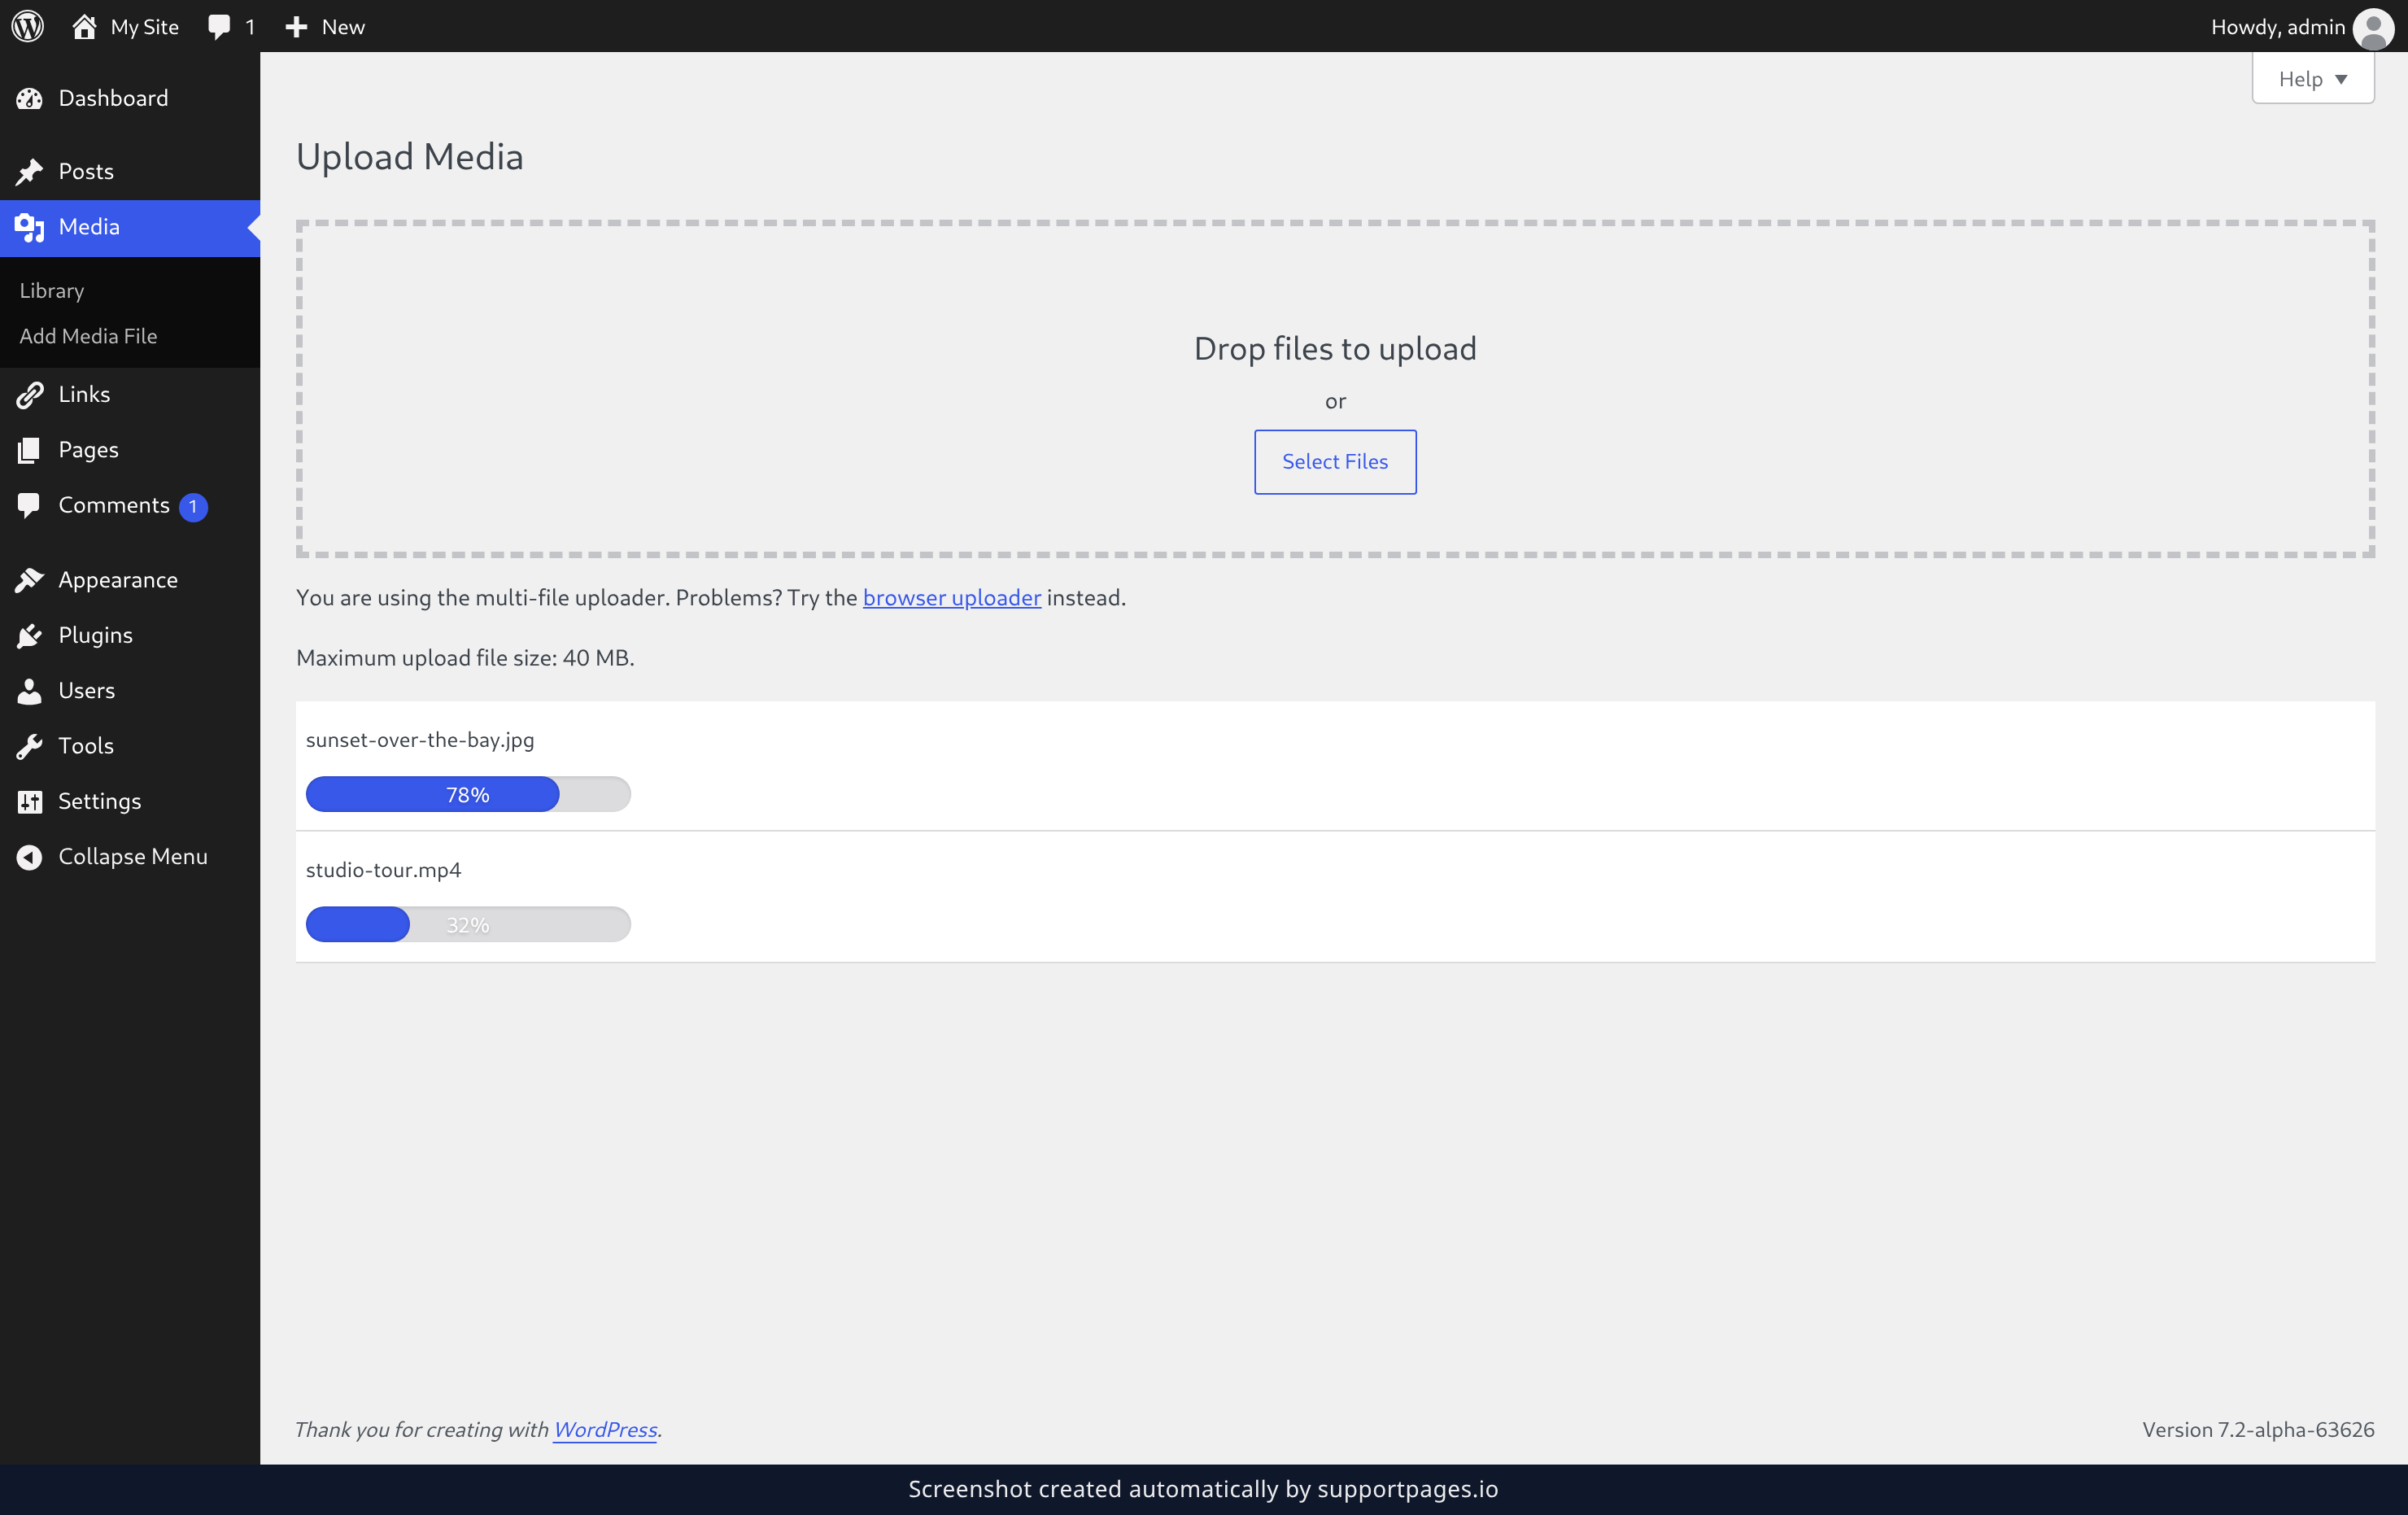Screen dimensions: 2408x1515
Task: Follow the browser uploader link
Action: [951, 597]
